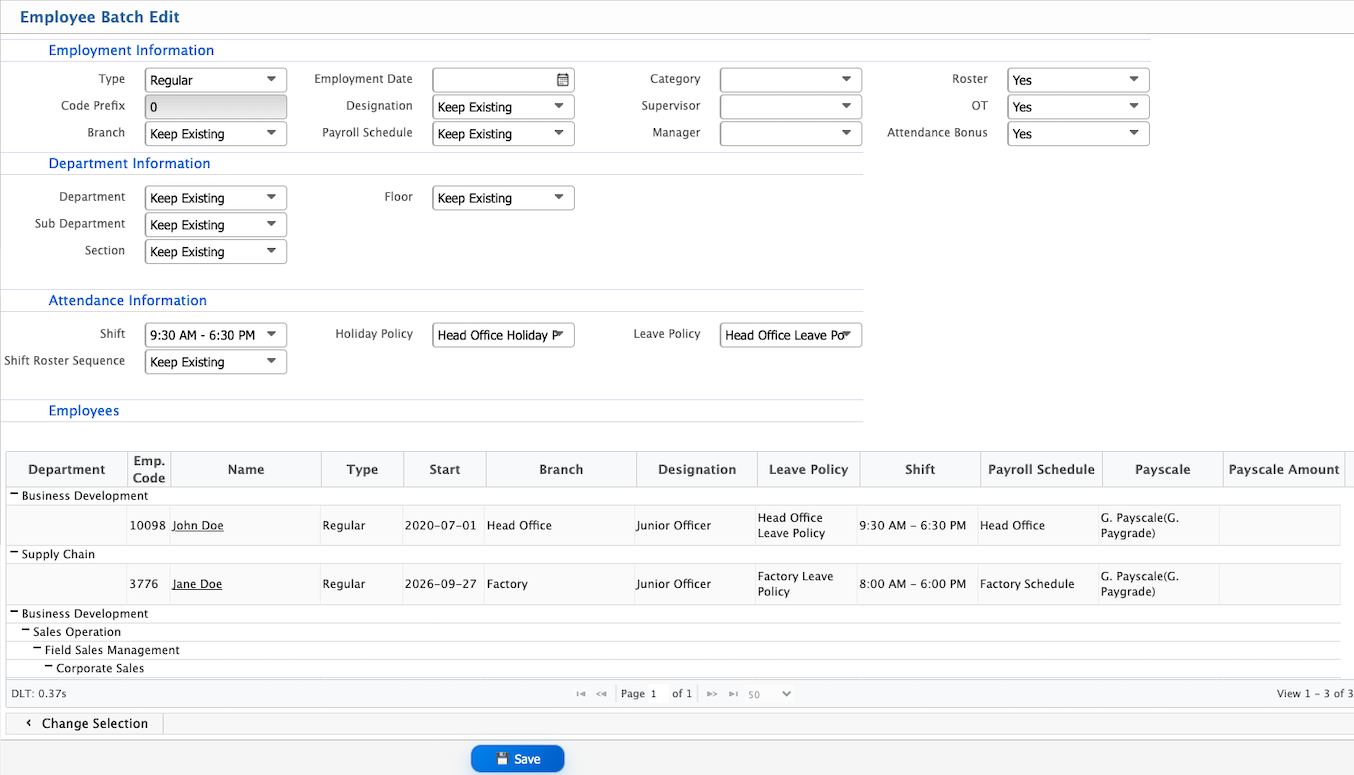Collapse the Supply Chain group row

pyautogui.click(x=14, y=553)
